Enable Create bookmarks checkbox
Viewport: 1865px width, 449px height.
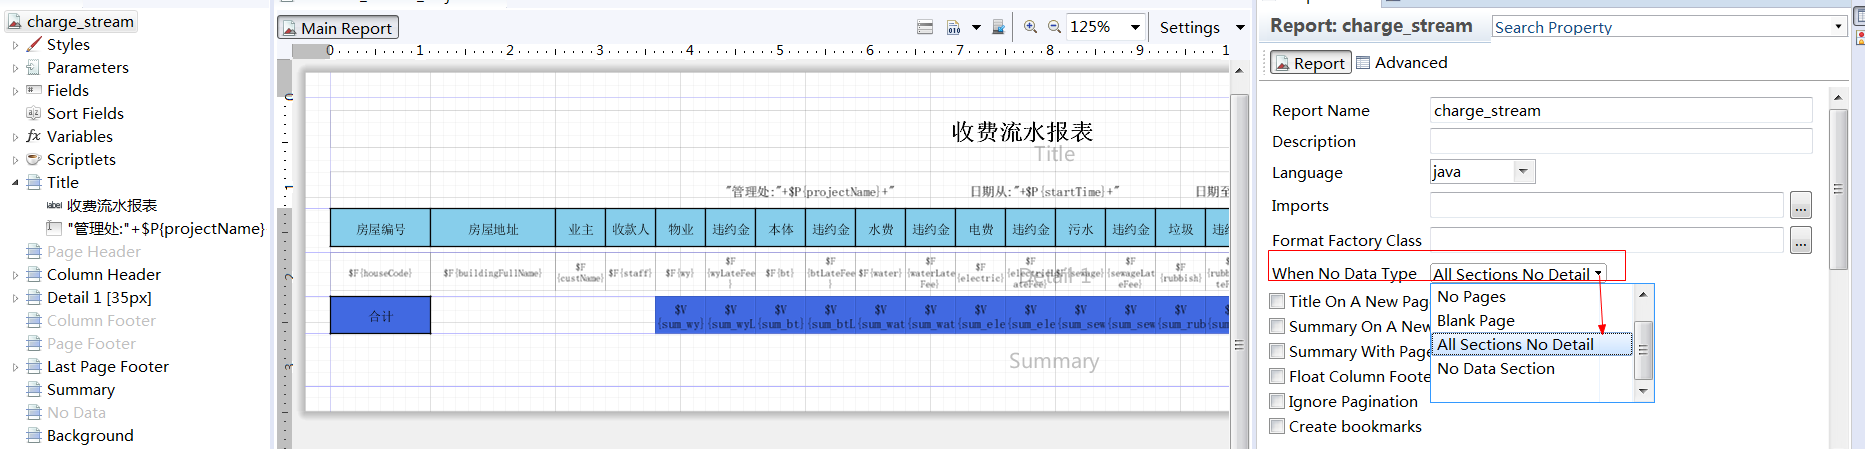click(x=1277, y=426)
